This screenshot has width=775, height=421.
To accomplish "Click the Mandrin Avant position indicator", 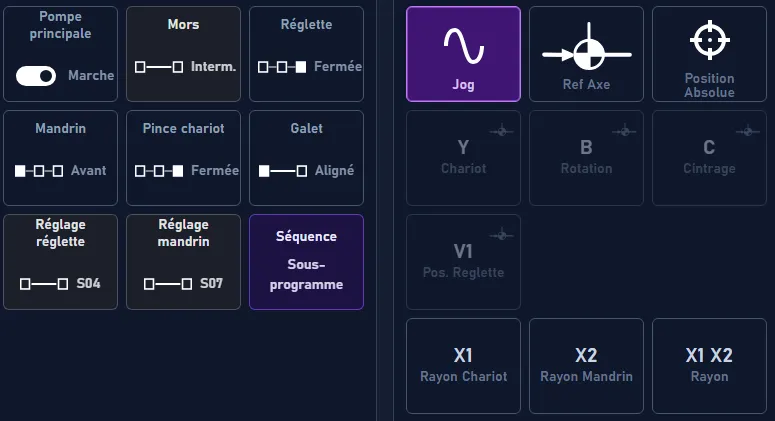I will pos(39,171).
